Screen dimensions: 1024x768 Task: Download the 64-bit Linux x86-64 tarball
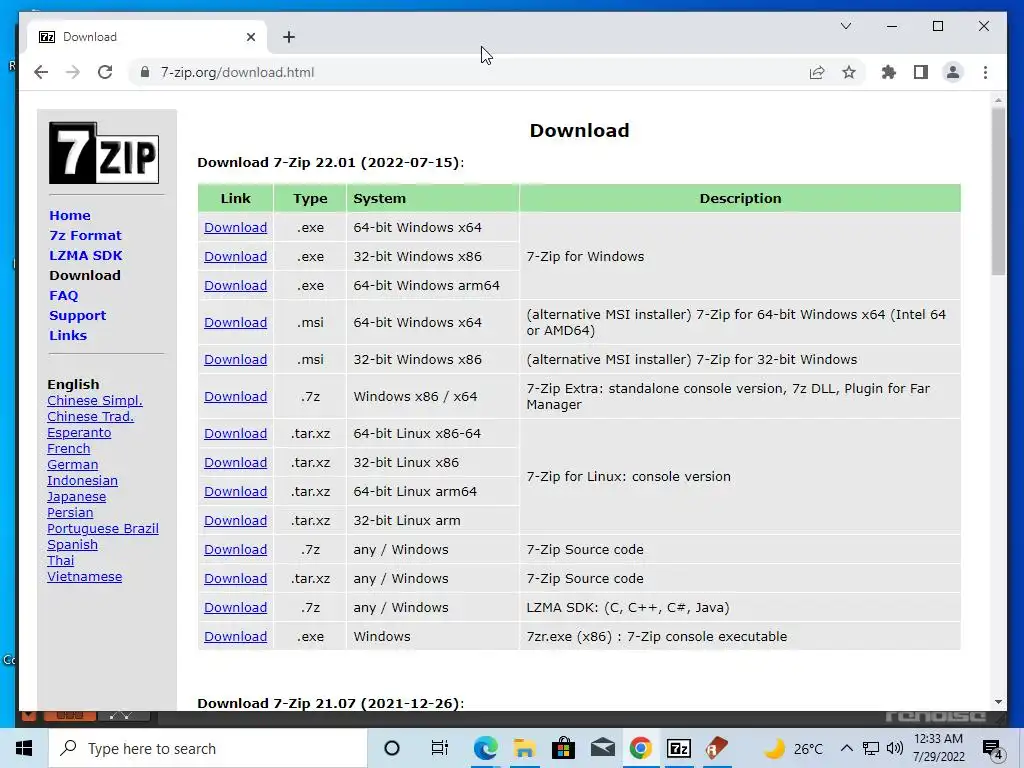click(235, 434)
